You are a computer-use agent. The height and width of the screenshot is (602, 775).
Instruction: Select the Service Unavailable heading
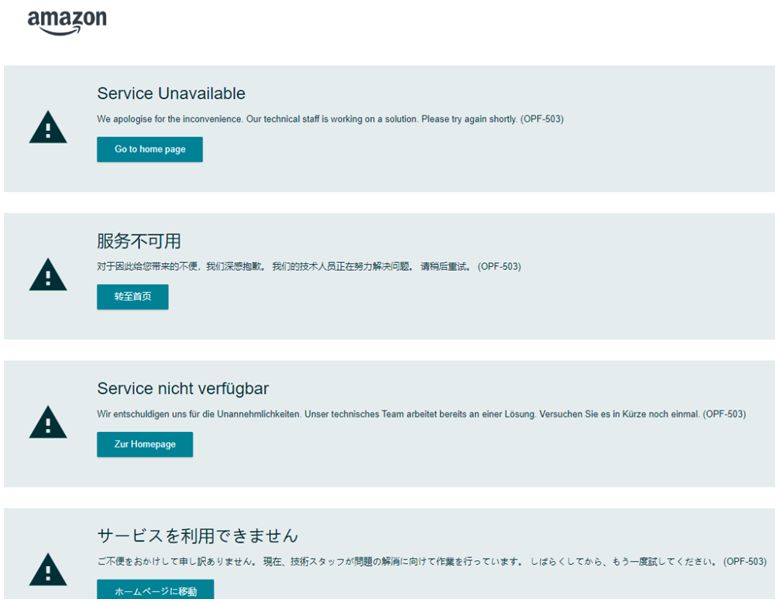pos(171,94)
